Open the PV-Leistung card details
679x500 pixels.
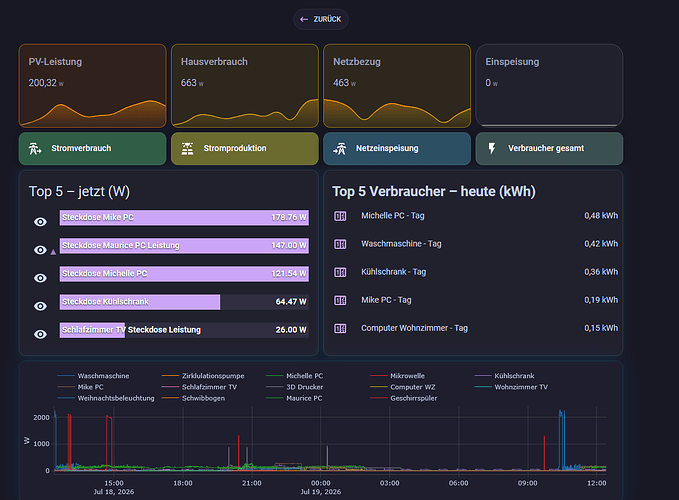pyautogui.click(x=93, y=86)
